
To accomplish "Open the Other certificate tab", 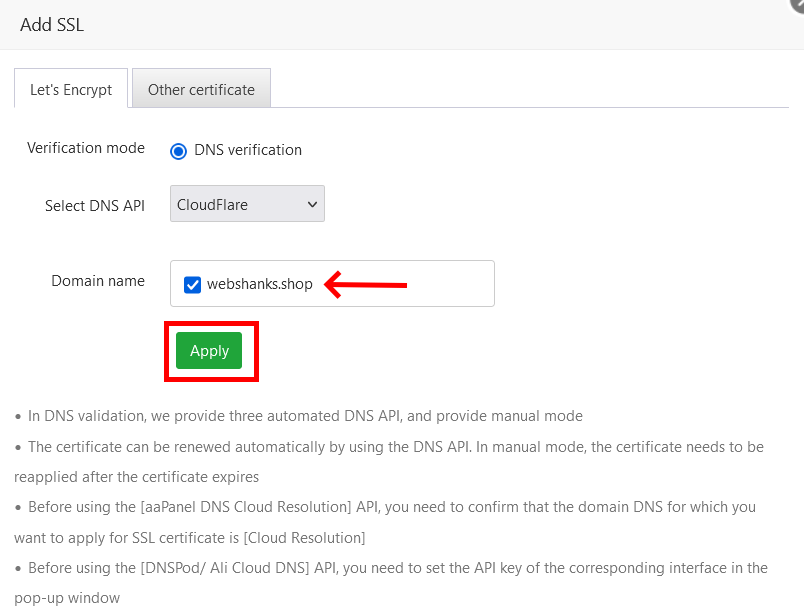I will pyautogui.click(x=201, y=88).
